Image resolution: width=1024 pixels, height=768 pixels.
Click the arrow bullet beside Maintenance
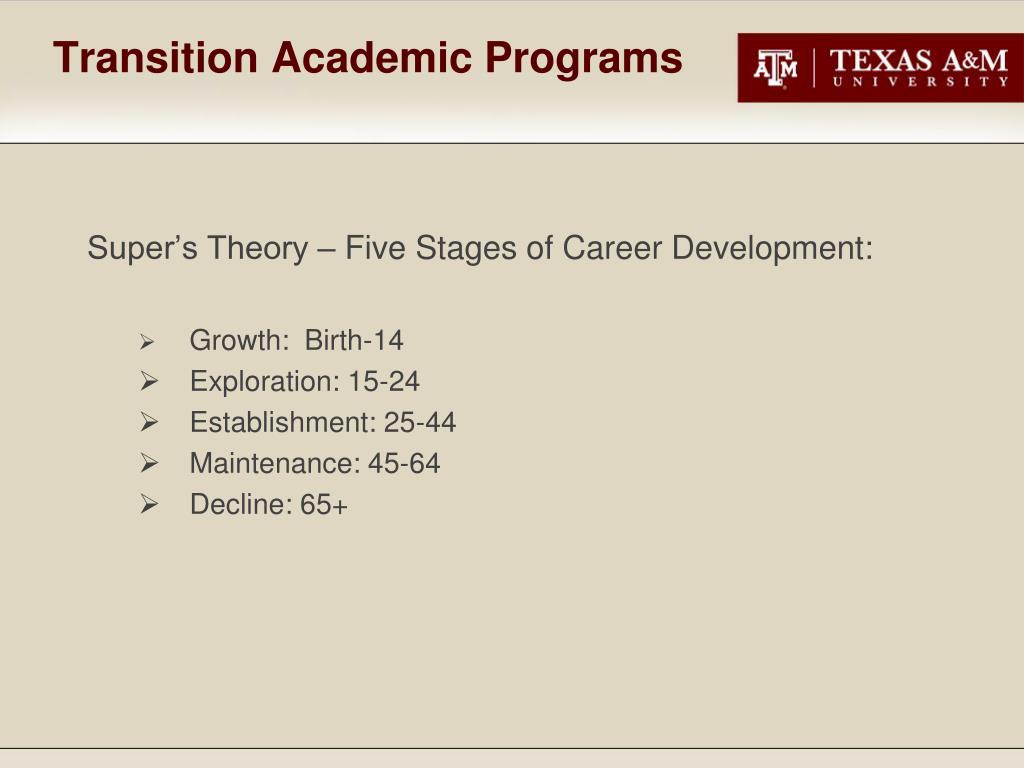[149, 463]
